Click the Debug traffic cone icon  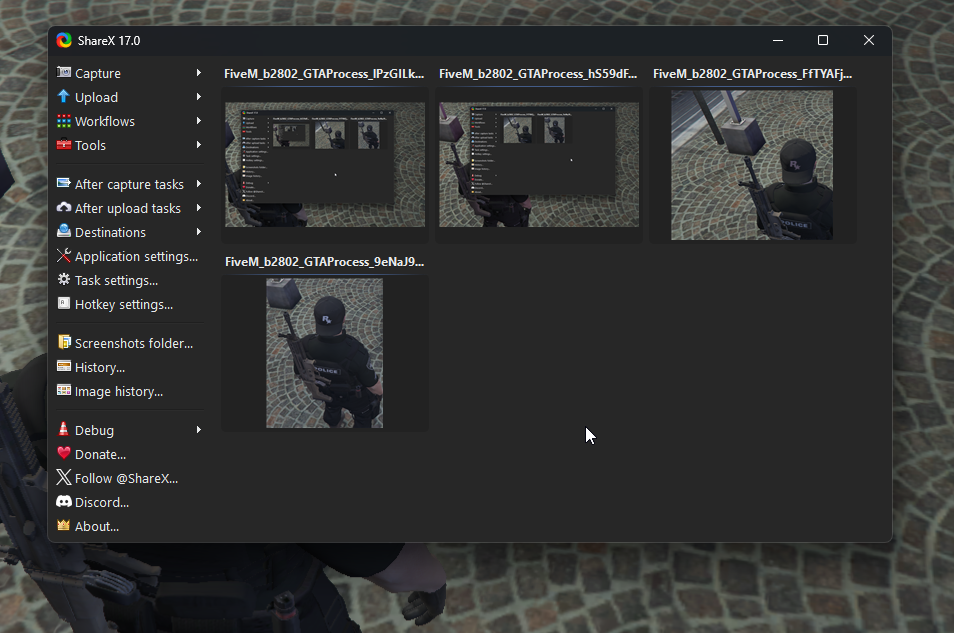63,429
